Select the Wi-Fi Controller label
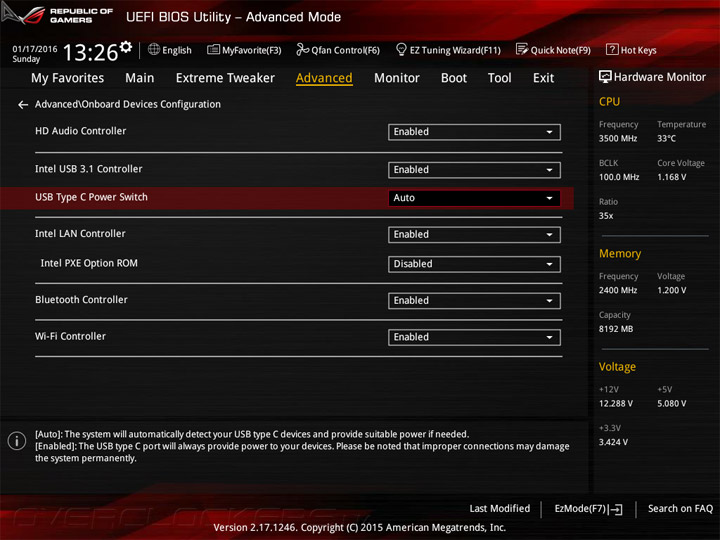The width and height of the screenshot is (720, 540). [x=70, y=336]
